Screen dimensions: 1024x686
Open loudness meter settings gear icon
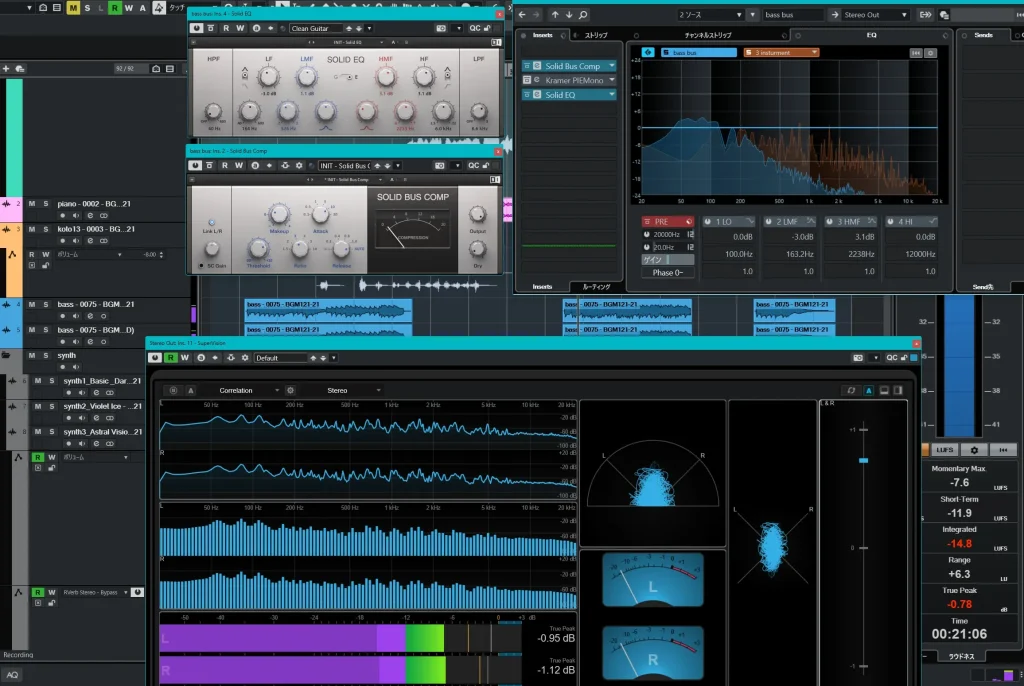[973, 450]
